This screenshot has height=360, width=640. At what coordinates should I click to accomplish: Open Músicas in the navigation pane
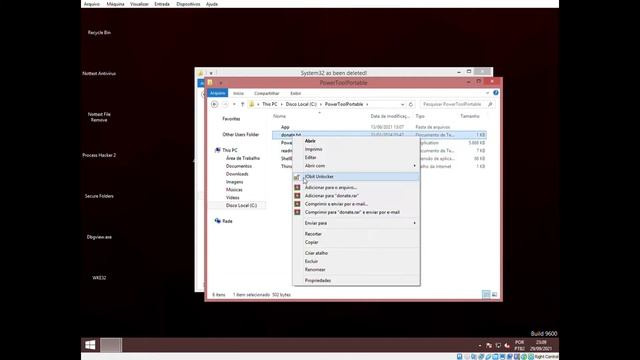click(x=234, y=189)
